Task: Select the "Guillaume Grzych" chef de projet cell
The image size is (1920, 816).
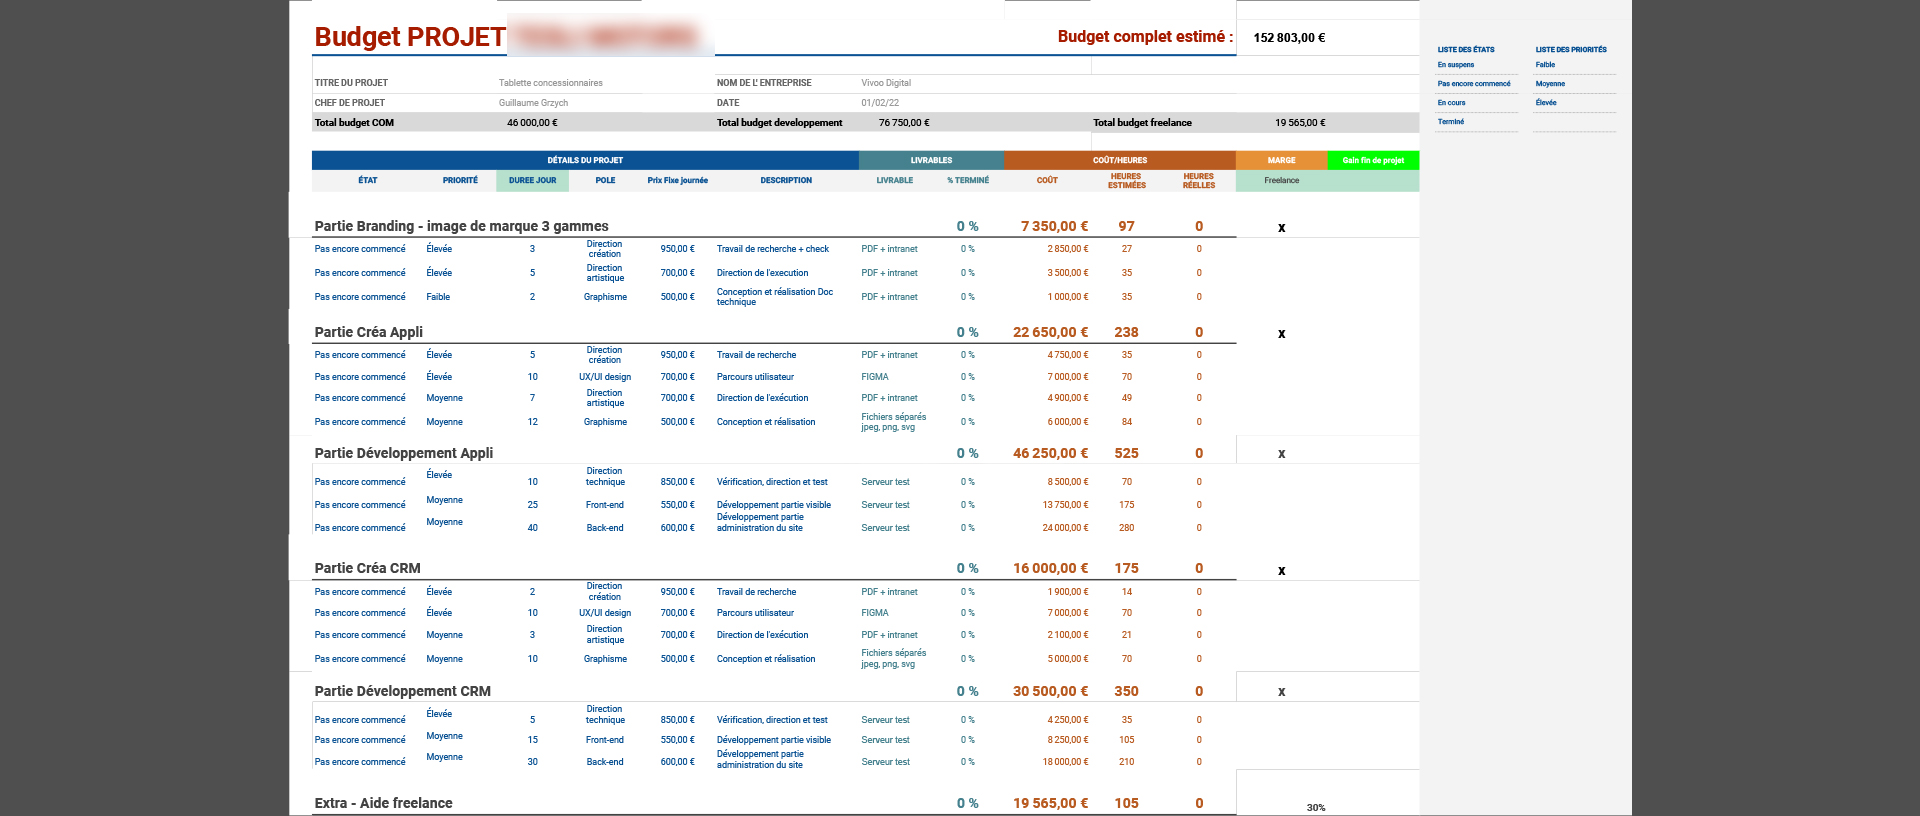Action: pyautogui.click(x=533, y=103)
